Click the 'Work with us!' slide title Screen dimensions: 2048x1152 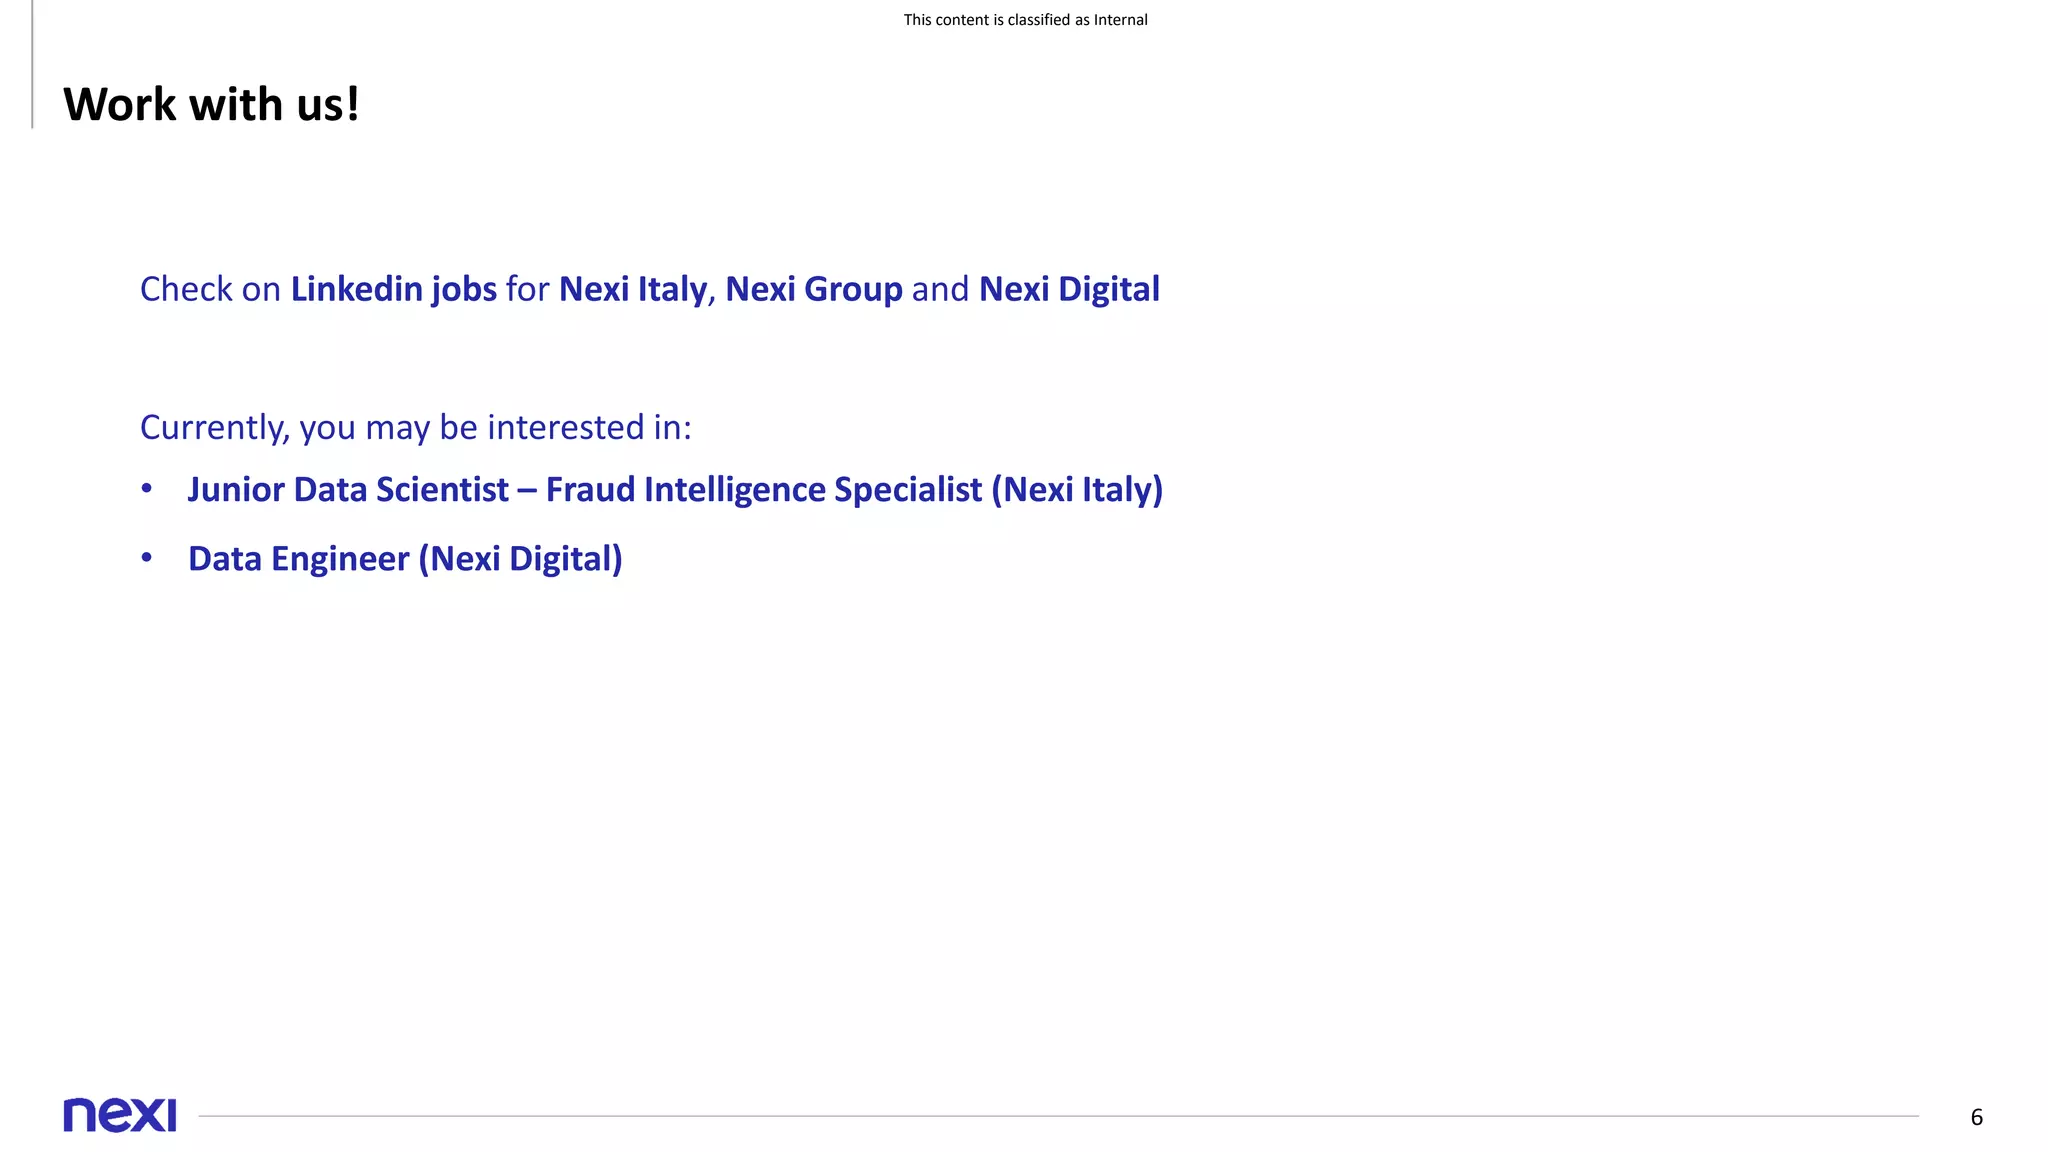(211, 104)
